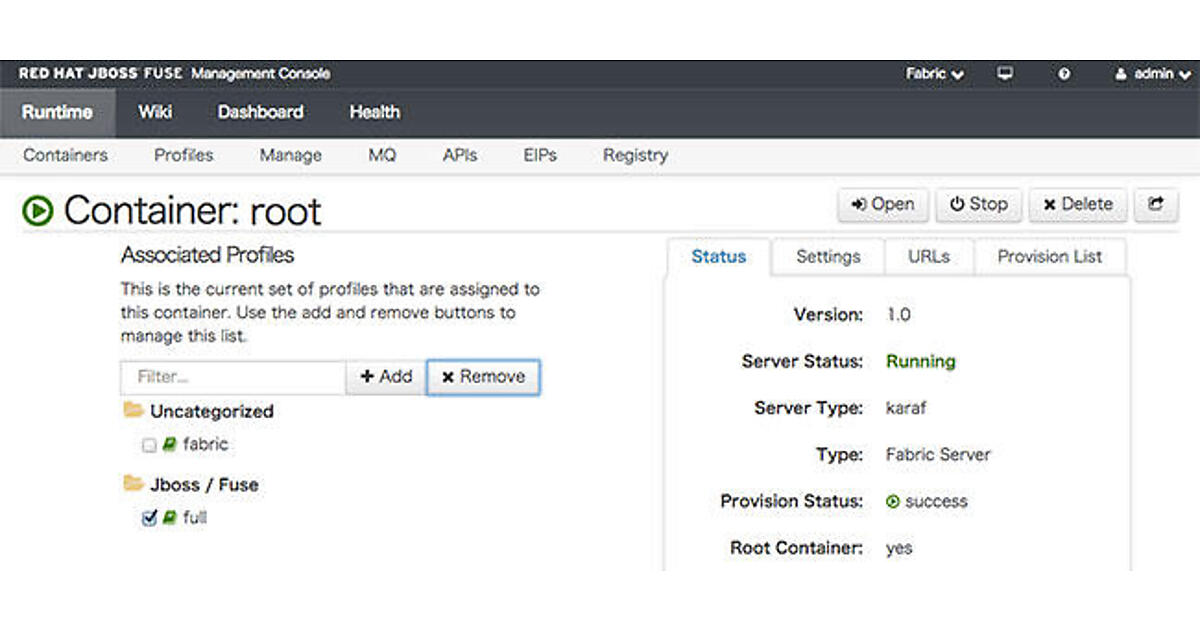Viewport: 1200px width, 630px height.
Task: Click the green full profile icon
Action: pyautogui.click(x=170, y=518)
